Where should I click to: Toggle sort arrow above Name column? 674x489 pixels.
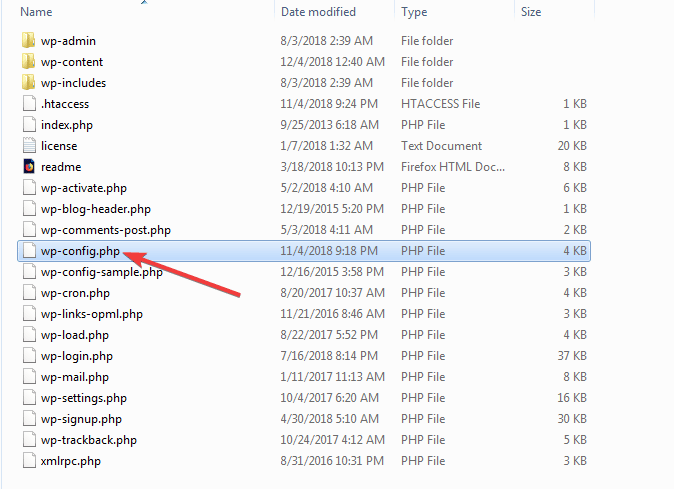145,3
